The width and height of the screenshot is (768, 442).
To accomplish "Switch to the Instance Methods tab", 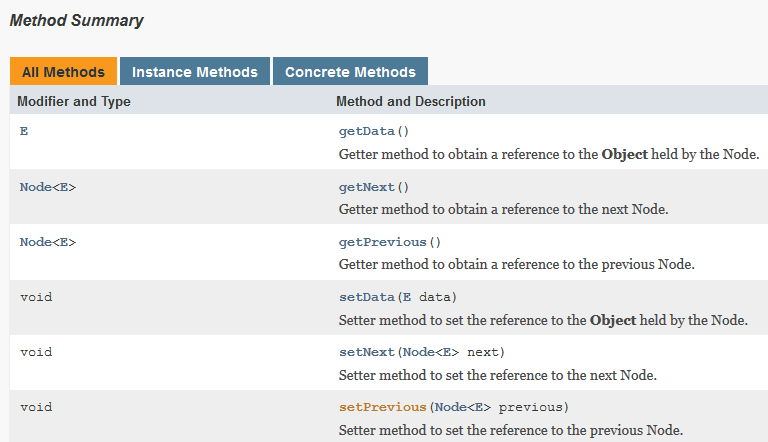I will (x=195, y=72).
